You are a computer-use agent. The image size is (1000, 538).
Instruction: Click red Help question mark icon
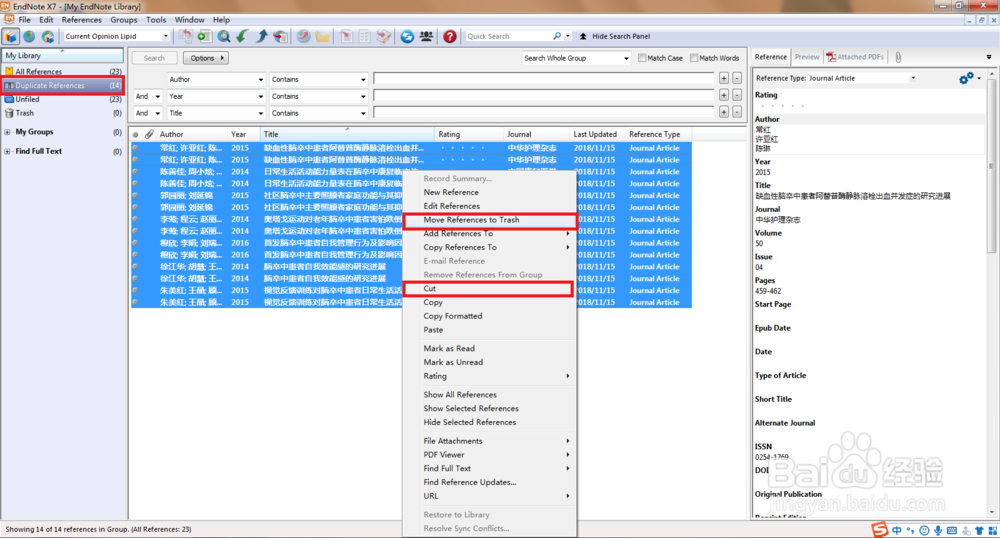(450, 36)
